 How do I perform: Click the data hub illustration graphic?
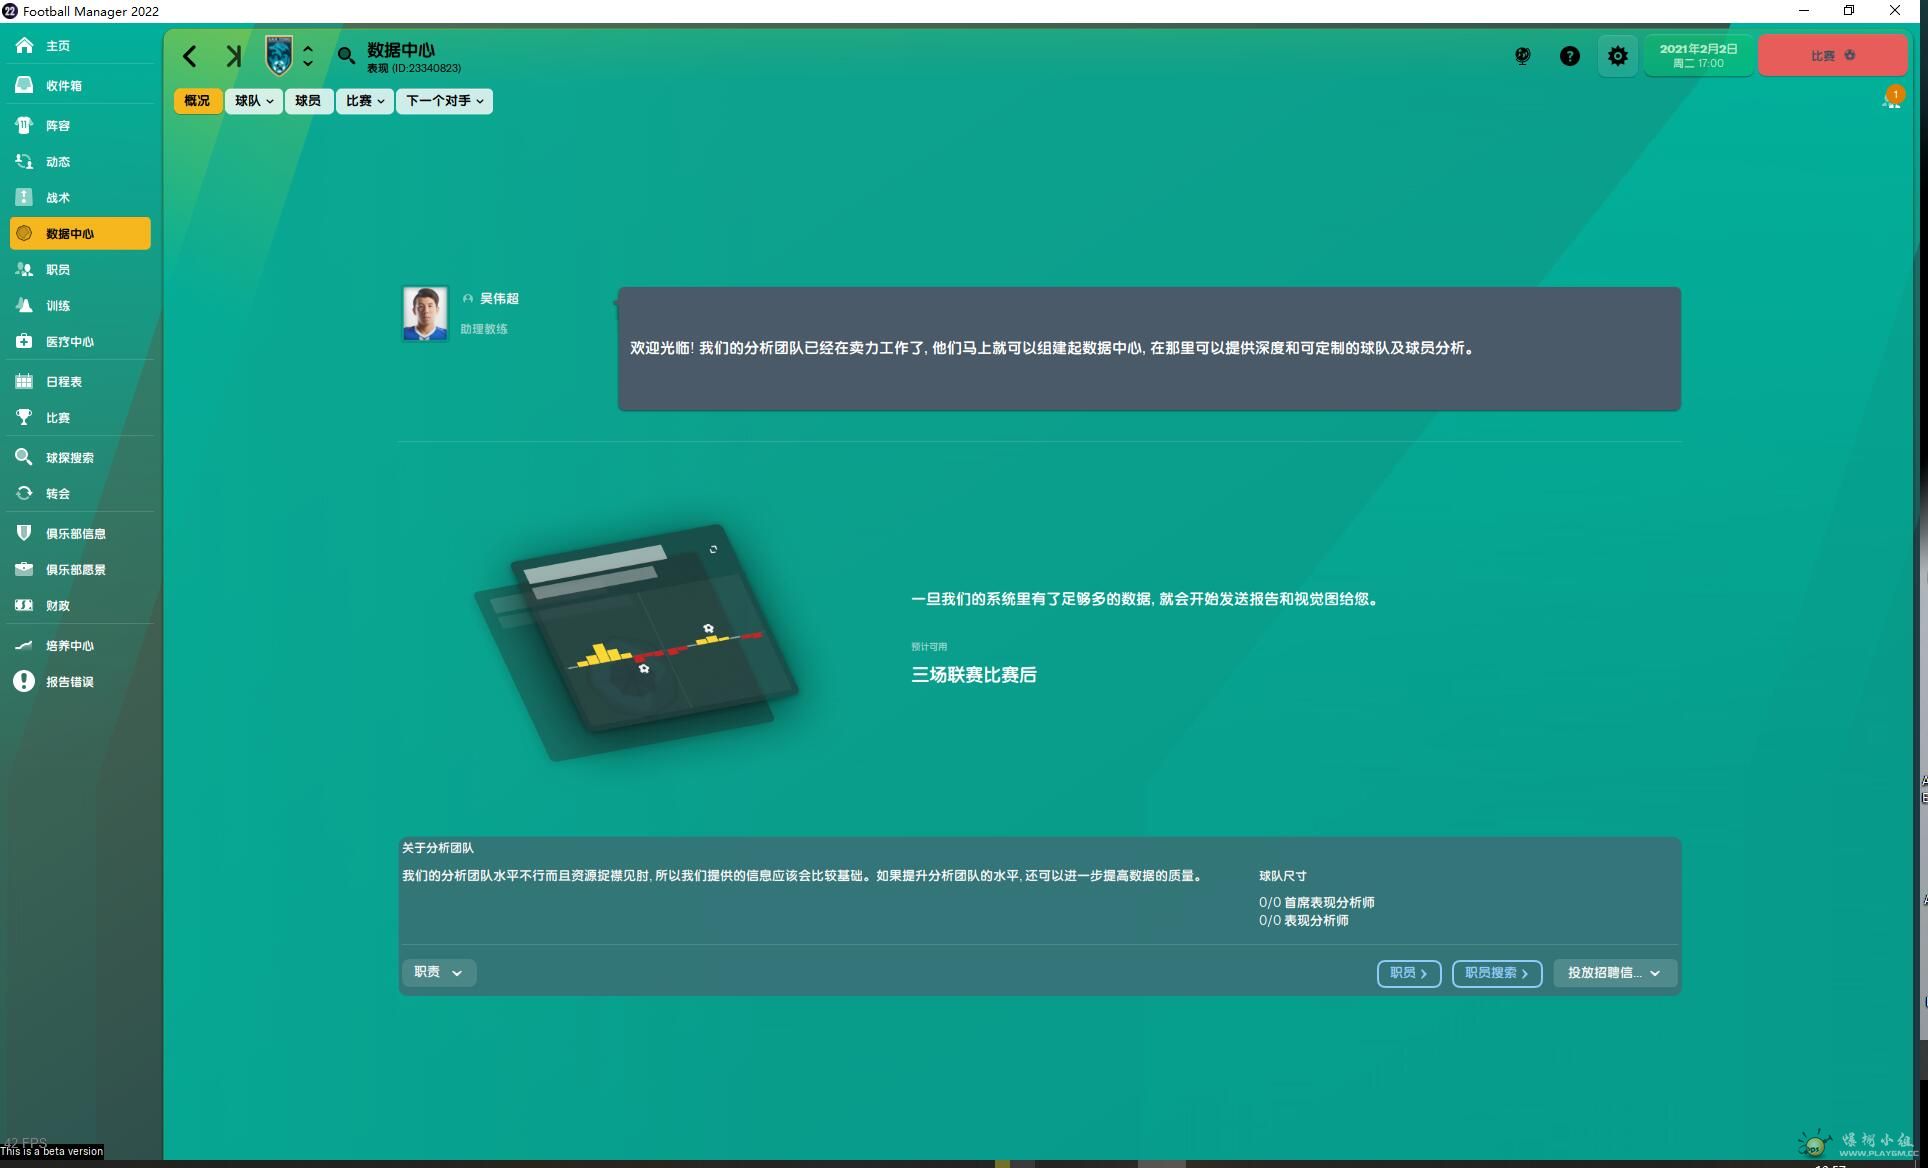[636, 641]
